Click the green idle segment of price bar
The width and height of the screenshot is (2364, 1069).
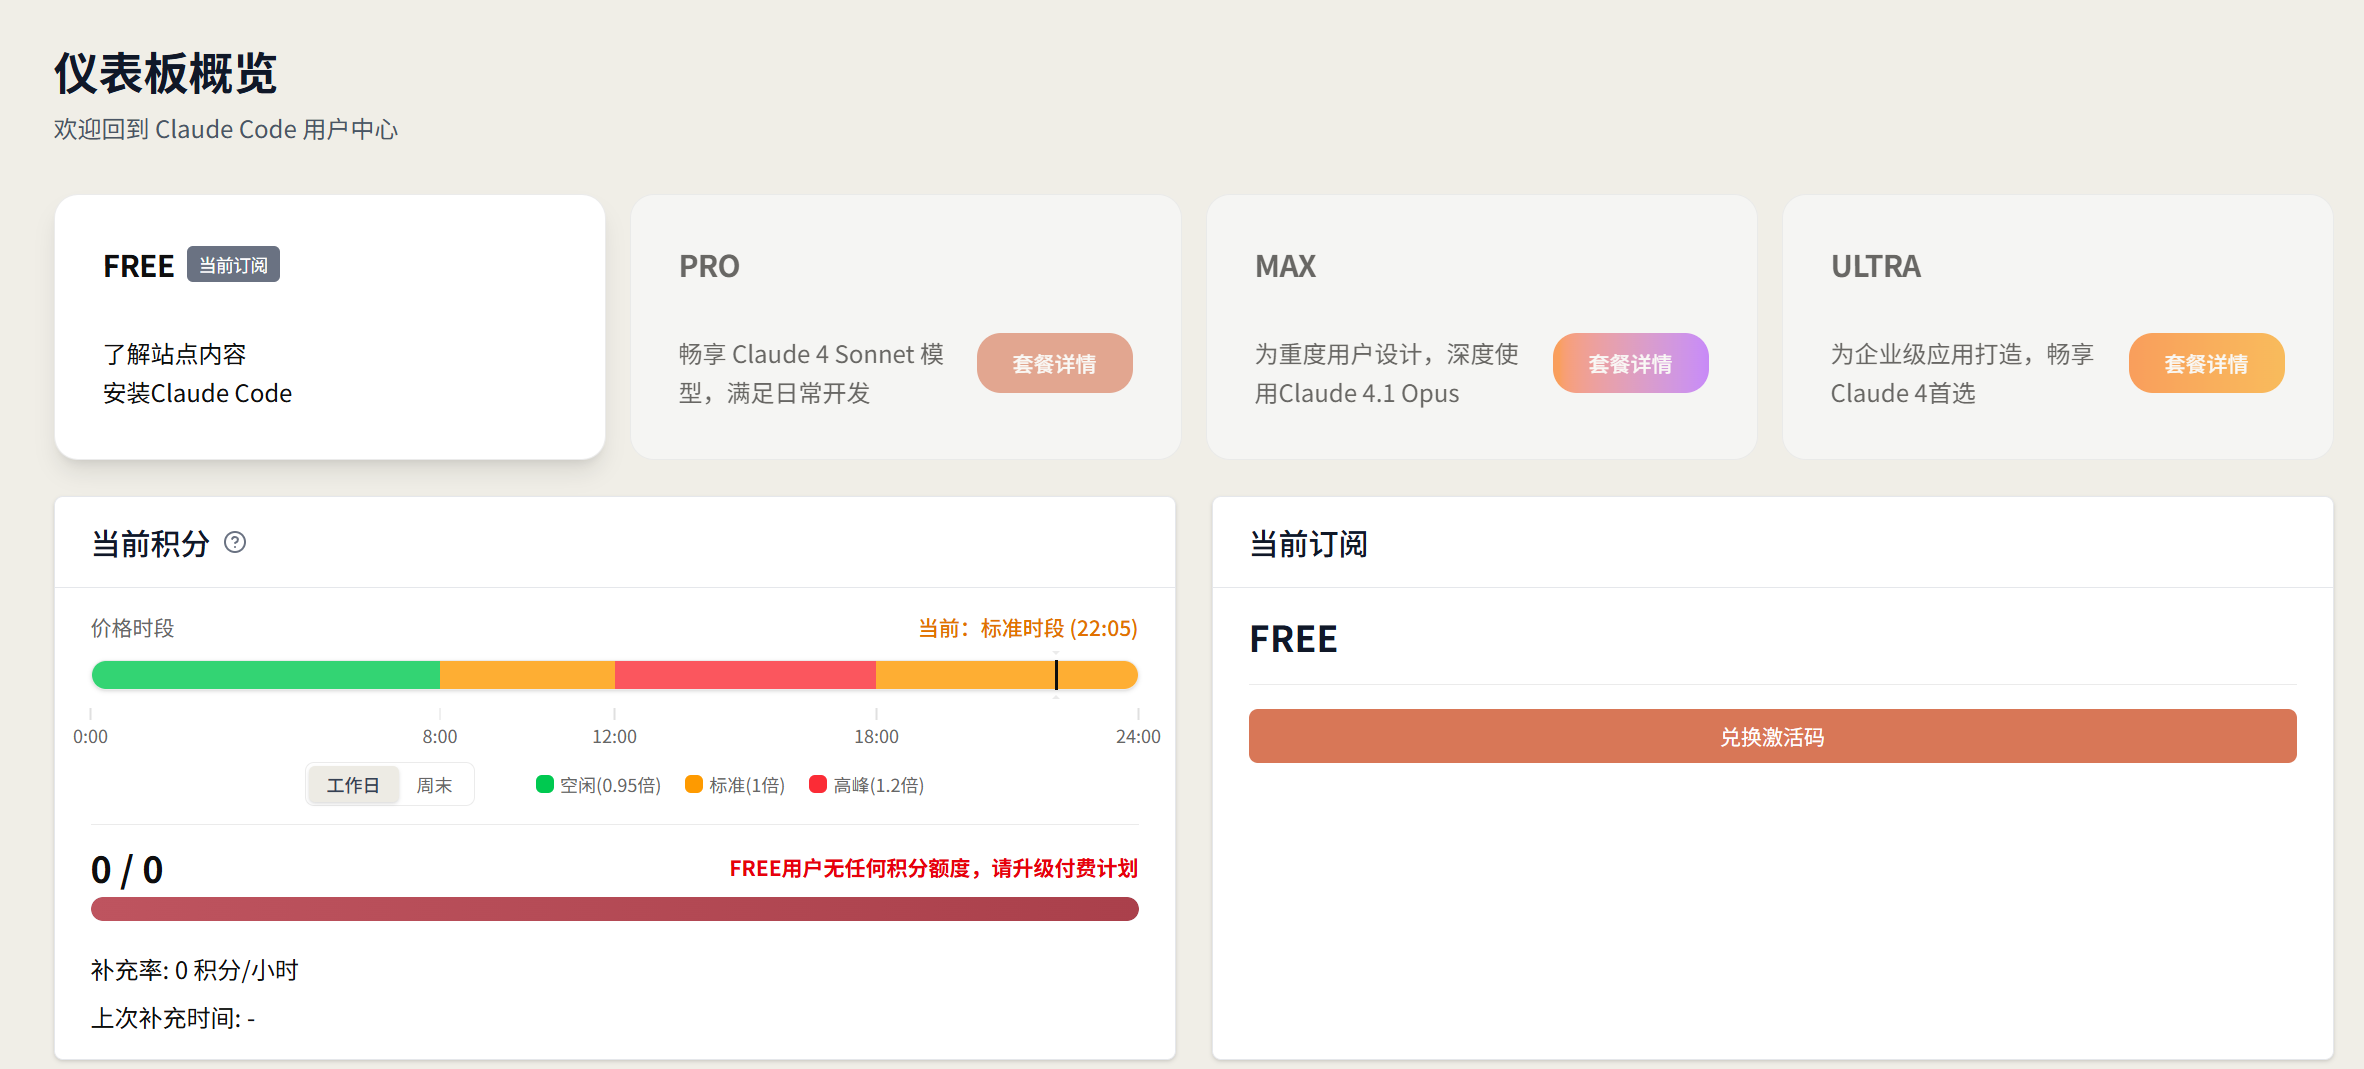tap(265, 675)
